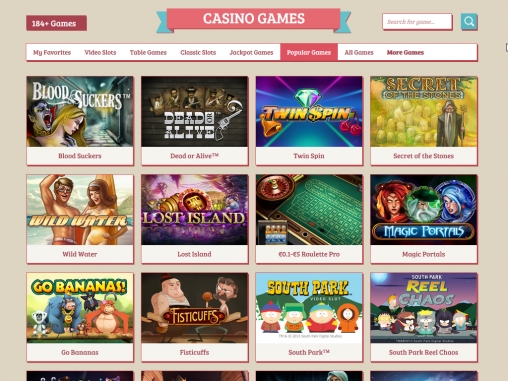The width and height of the screenshot is (508, 381).
Task: Click the South Park Reel Chaos label
Action: 424,352
